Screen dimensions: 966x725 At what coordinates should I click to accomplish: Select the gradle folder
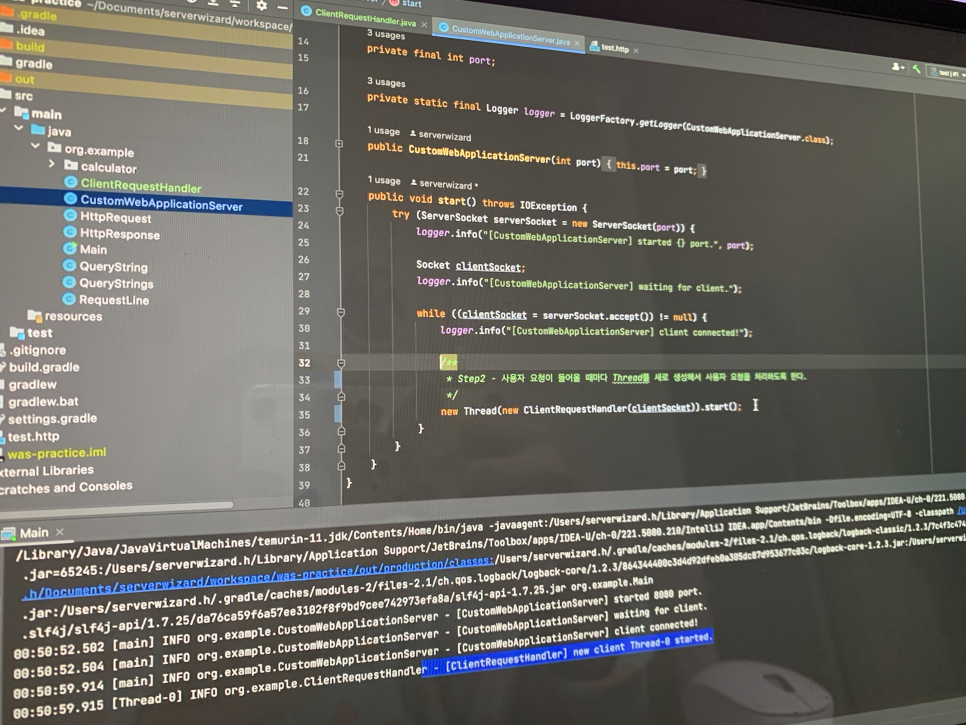(x=34, y=63)
